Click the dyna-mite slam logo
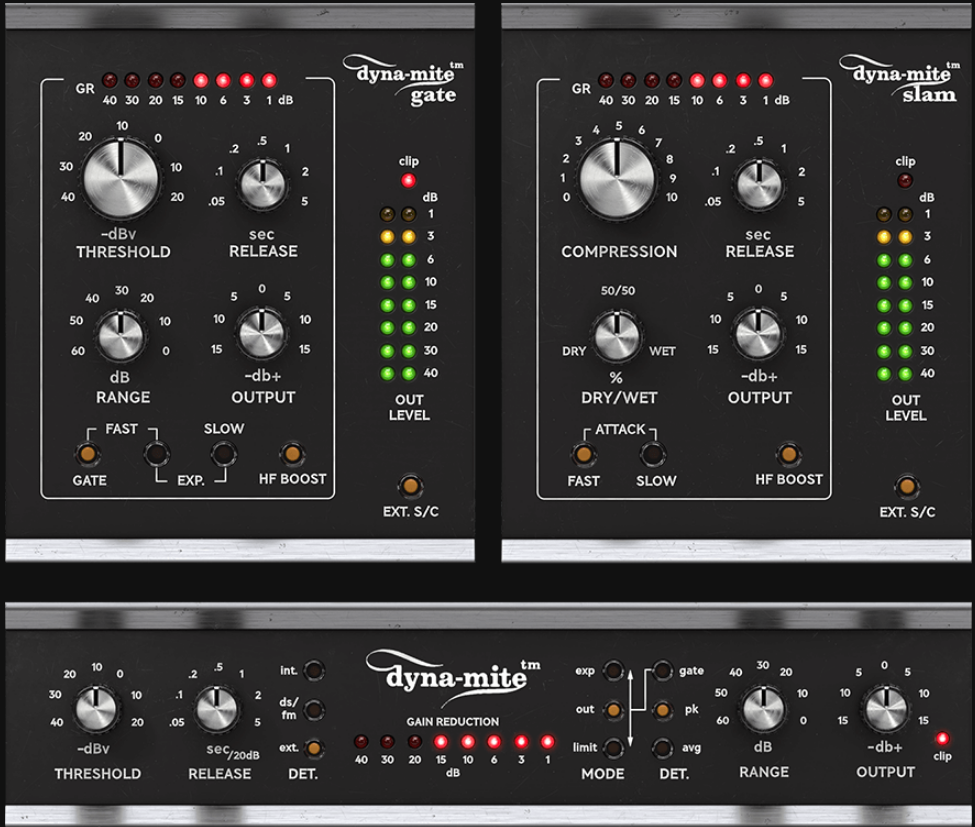The height and width of the screenshot is (827, 975). 900,81
